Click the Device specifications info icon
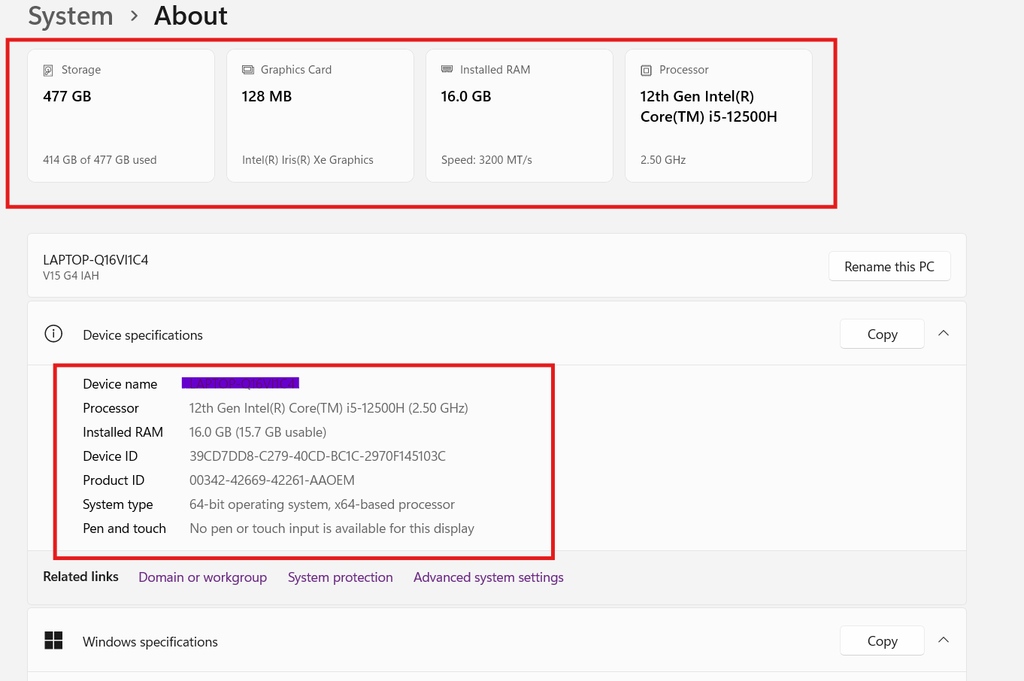Viewport: 1024px width, 681px height. [54, 334]
